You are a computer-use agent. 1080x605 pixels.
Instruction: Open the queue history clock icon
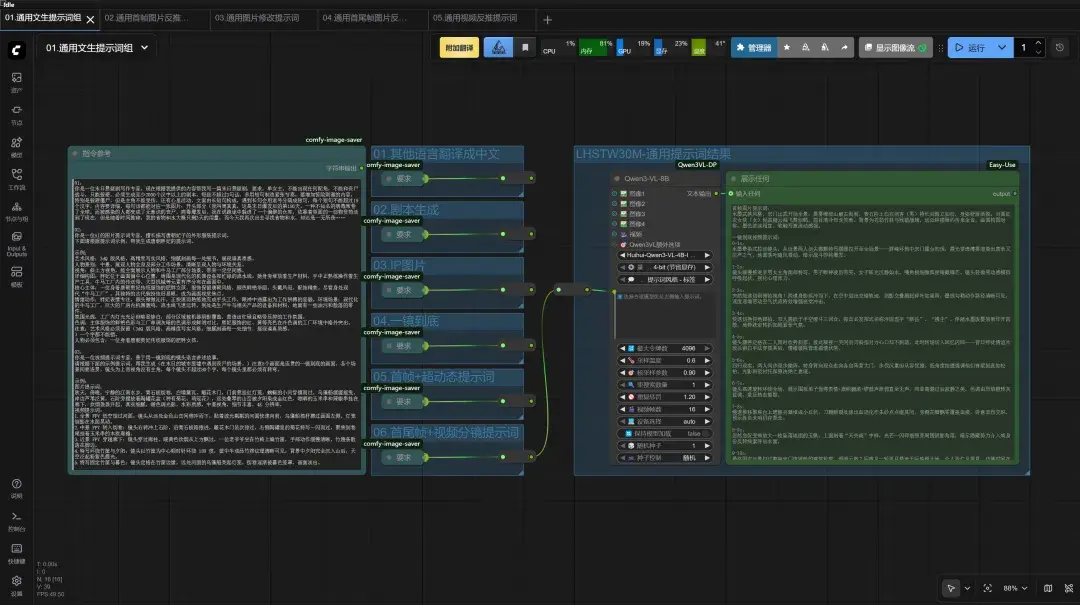[1060, 48]
